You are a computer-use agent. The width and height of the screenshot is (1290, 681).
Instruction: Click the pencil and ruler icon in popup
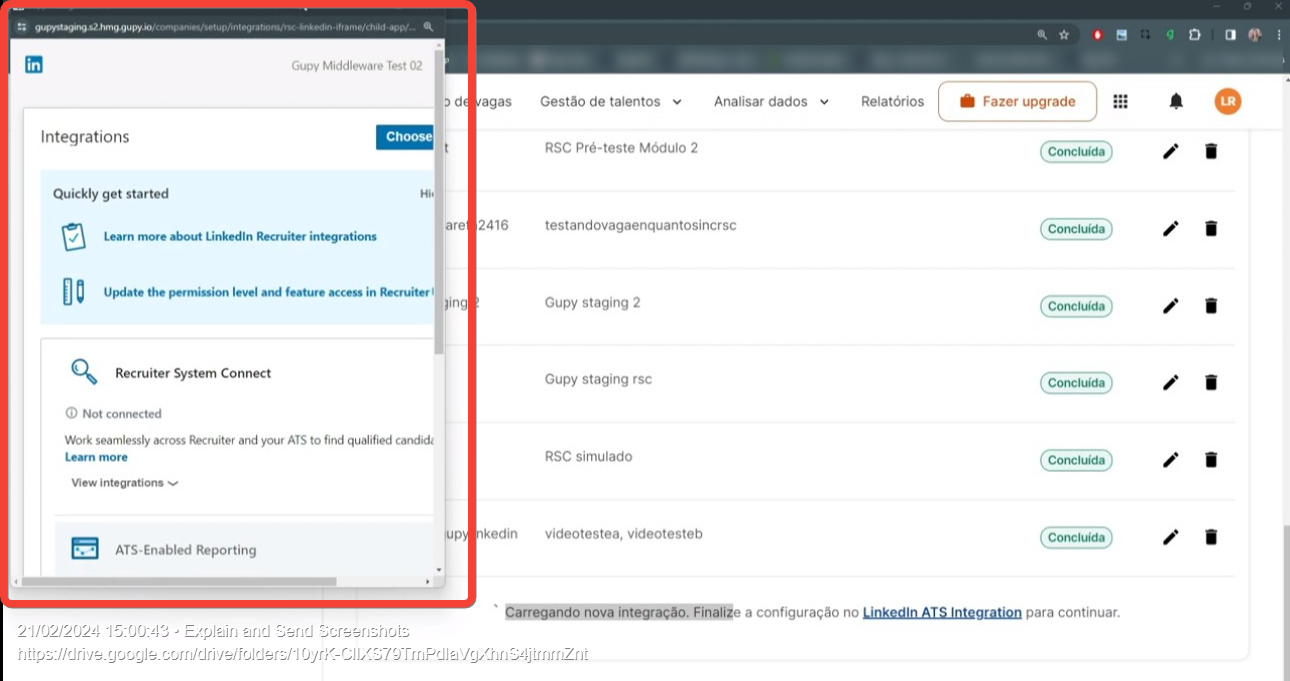coord(73,292)
